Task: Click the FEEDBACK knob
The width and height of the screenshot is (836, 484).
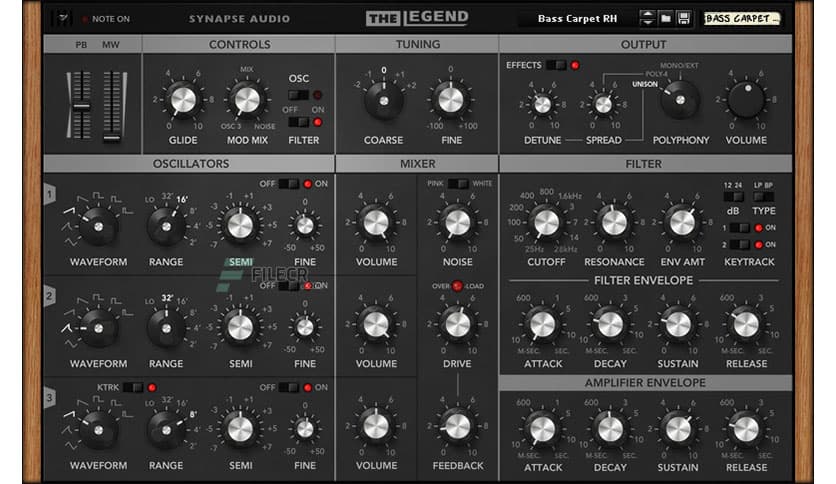Action: click(x=457, y=426)
